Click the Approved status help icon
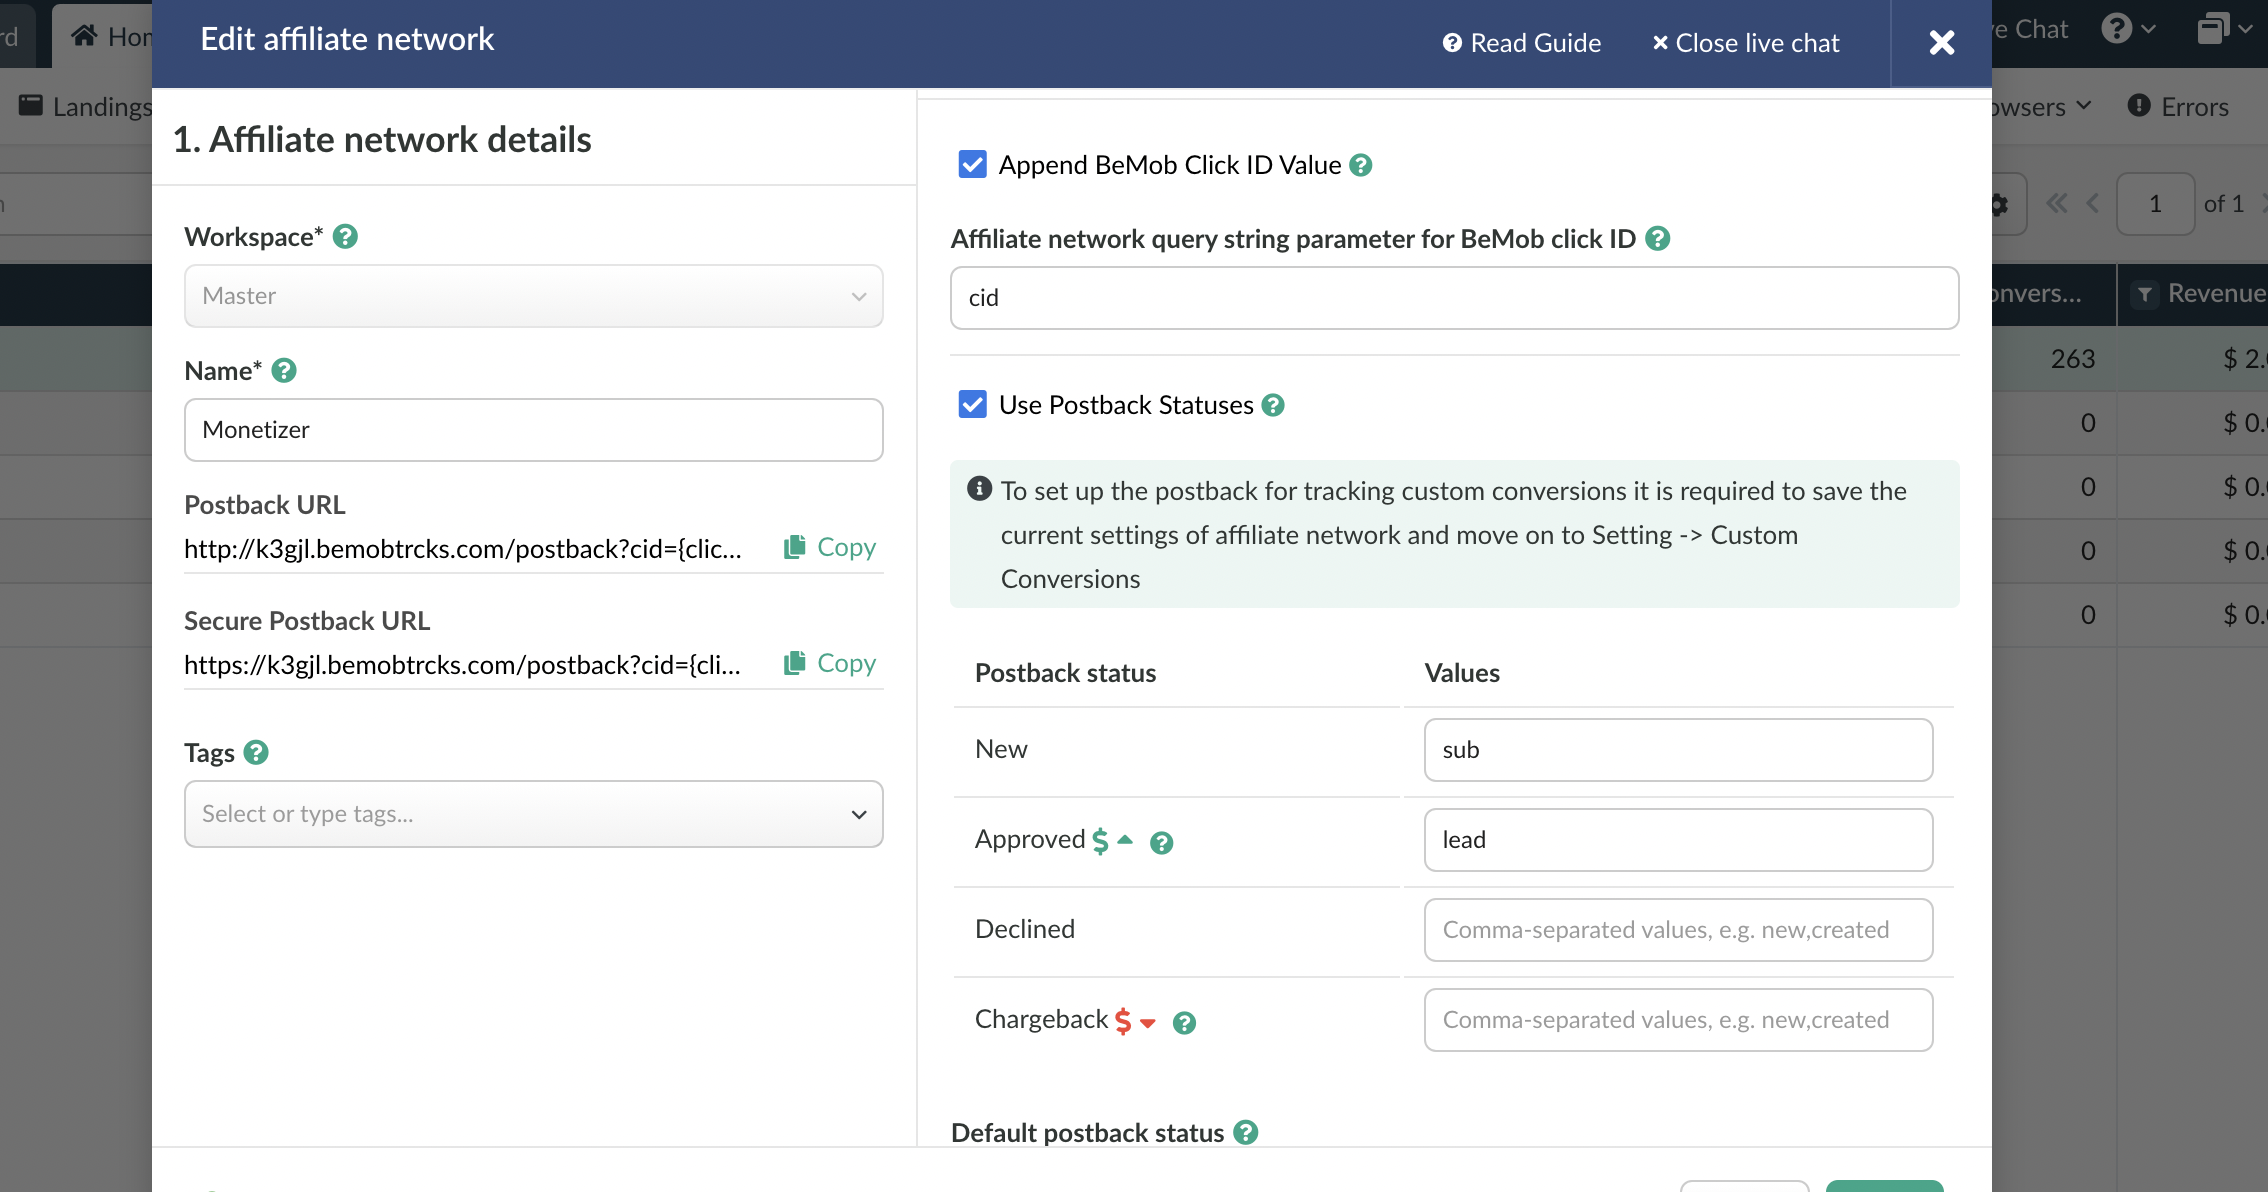Screen dimensions: 2268x1192 [1161, 843]
